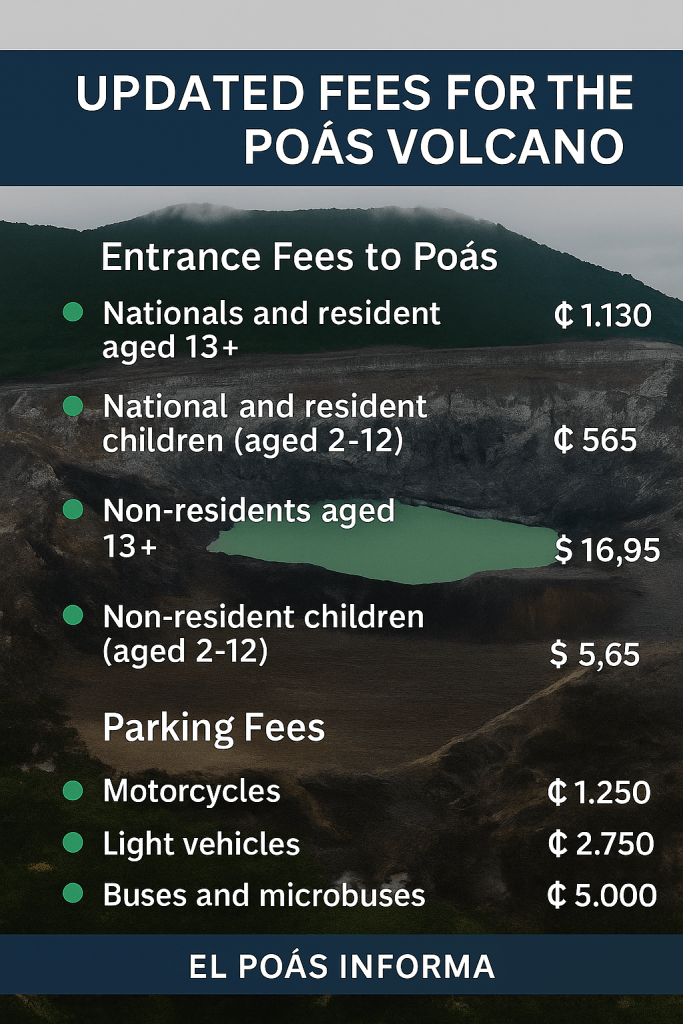683x1024 pixels.
Task: Select the ₡2.750 light vehicles parking fee
Action: tap(600, 844)
